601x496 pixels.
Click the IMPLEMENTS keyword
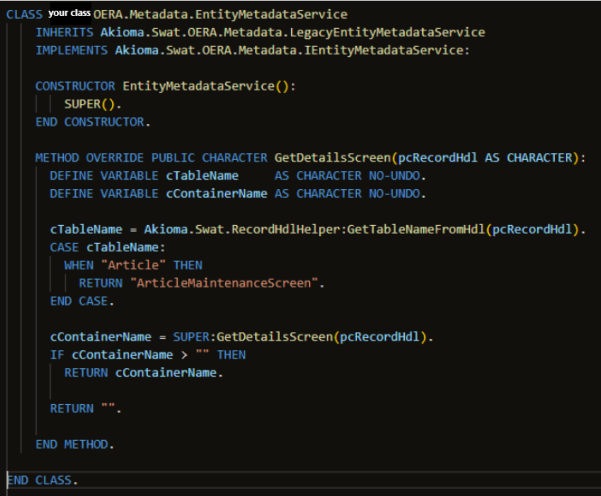[x=72, y=50]
